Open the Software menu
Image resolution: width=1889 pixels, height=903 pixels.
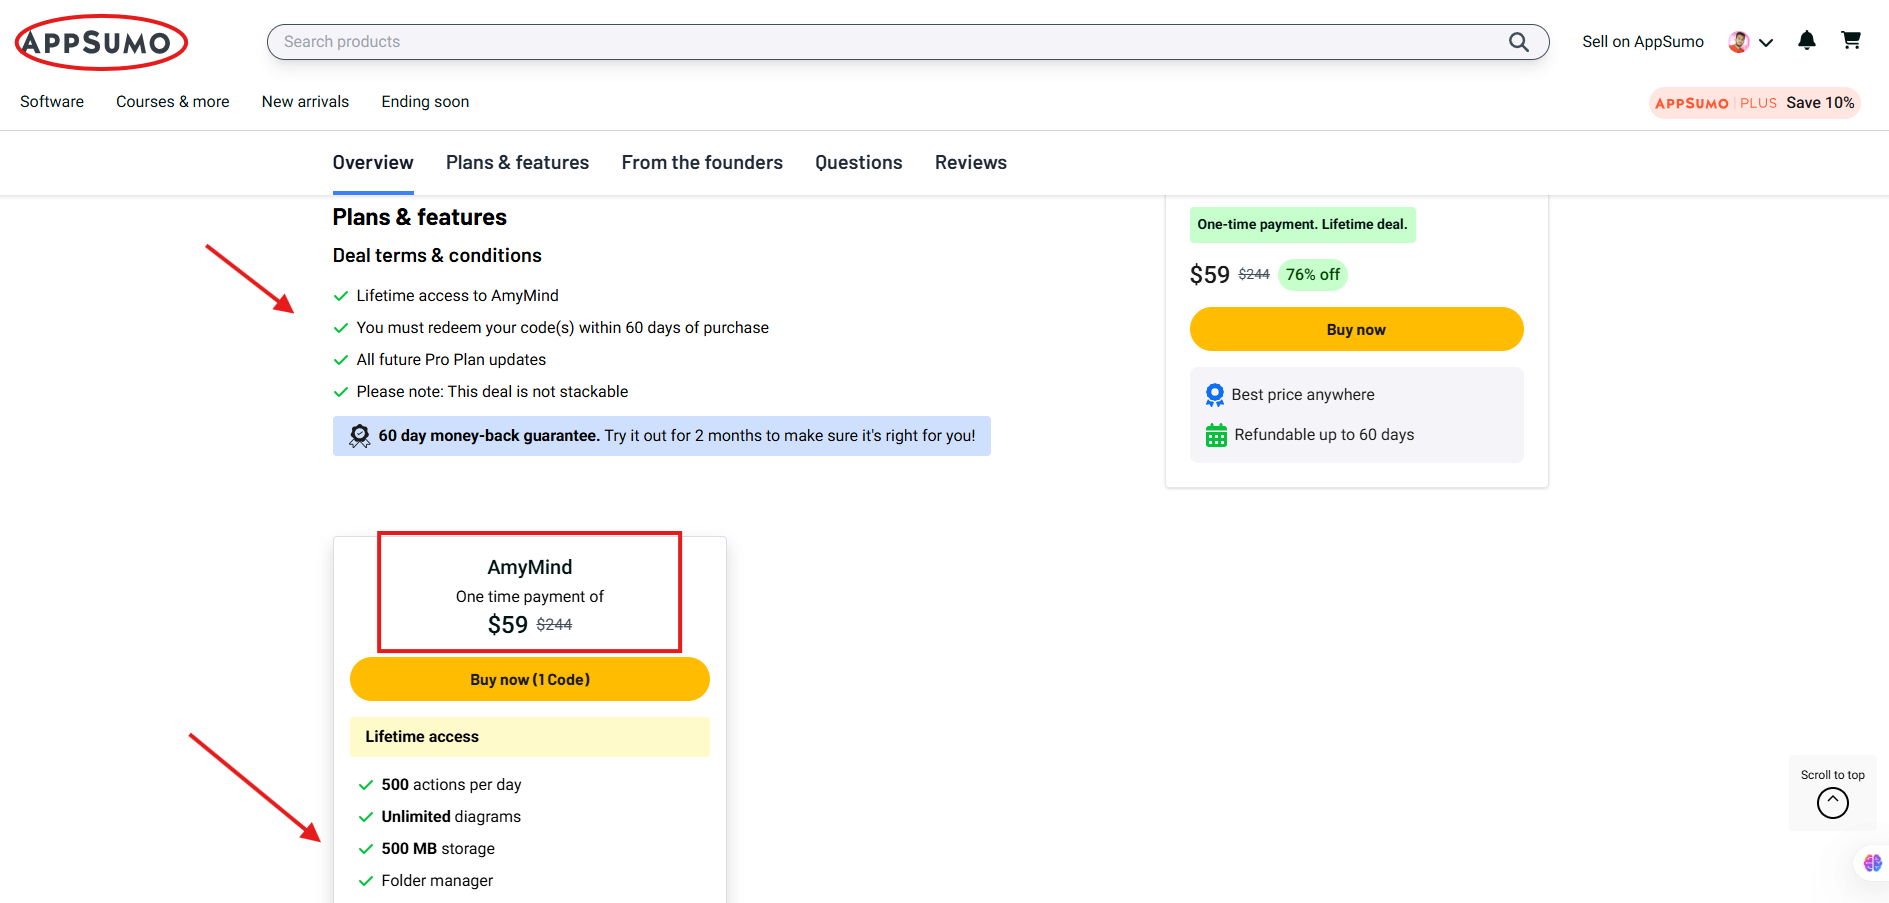(x=52, y=102)
